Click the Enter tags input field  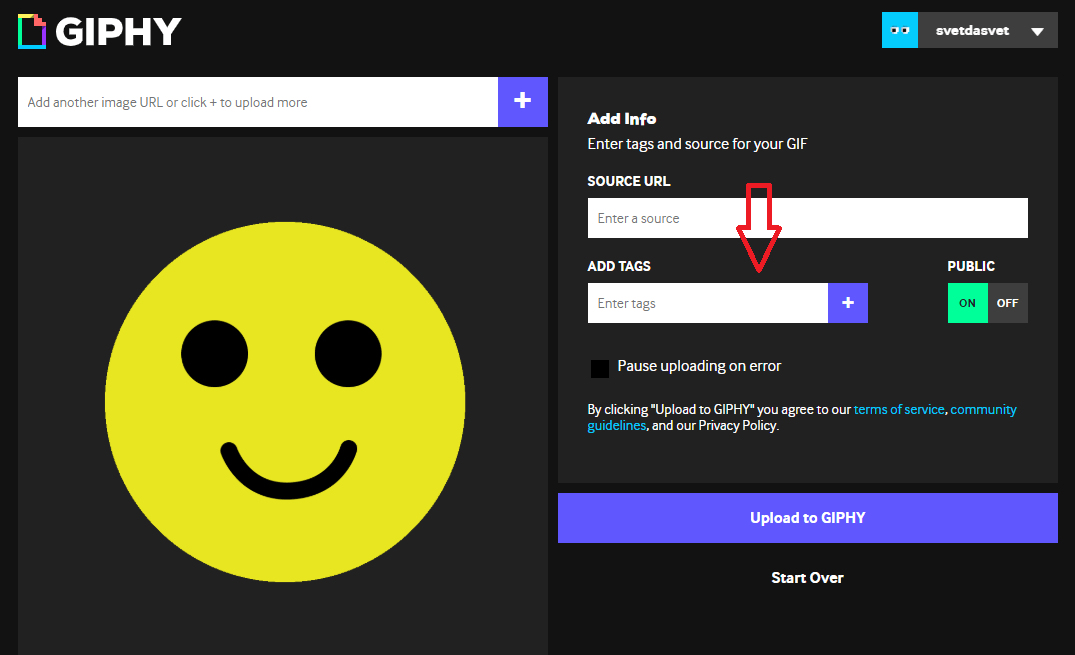(708, 303)
